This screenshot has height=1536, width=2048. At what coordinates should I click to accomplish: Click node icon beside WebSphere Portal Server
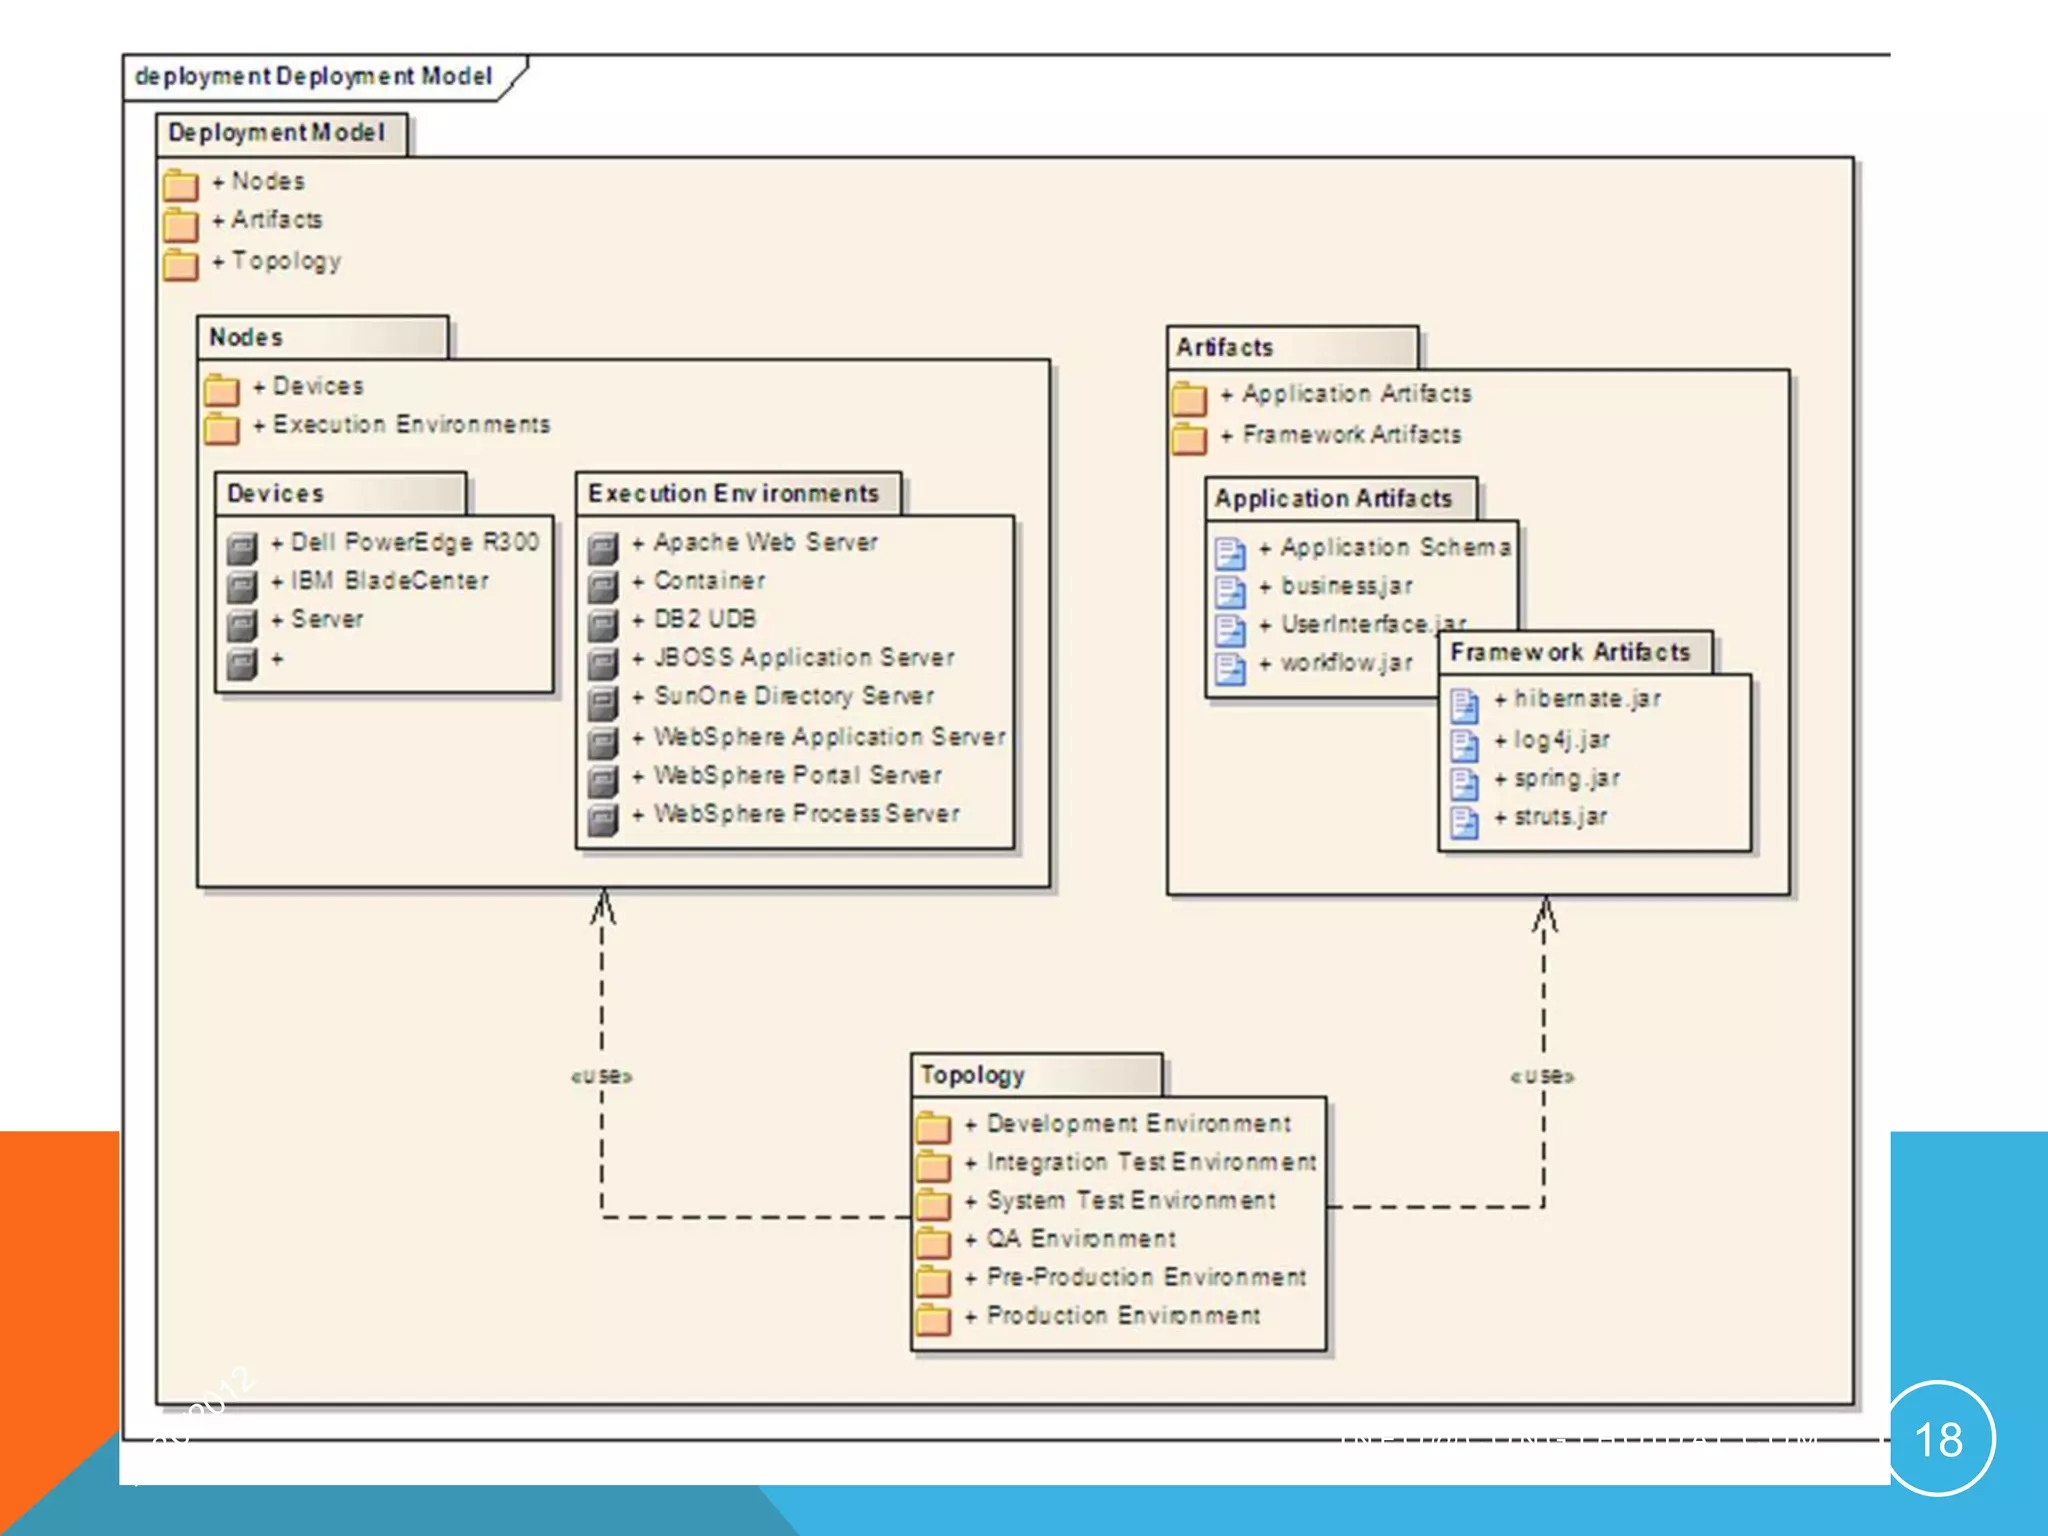click(602, 780)
